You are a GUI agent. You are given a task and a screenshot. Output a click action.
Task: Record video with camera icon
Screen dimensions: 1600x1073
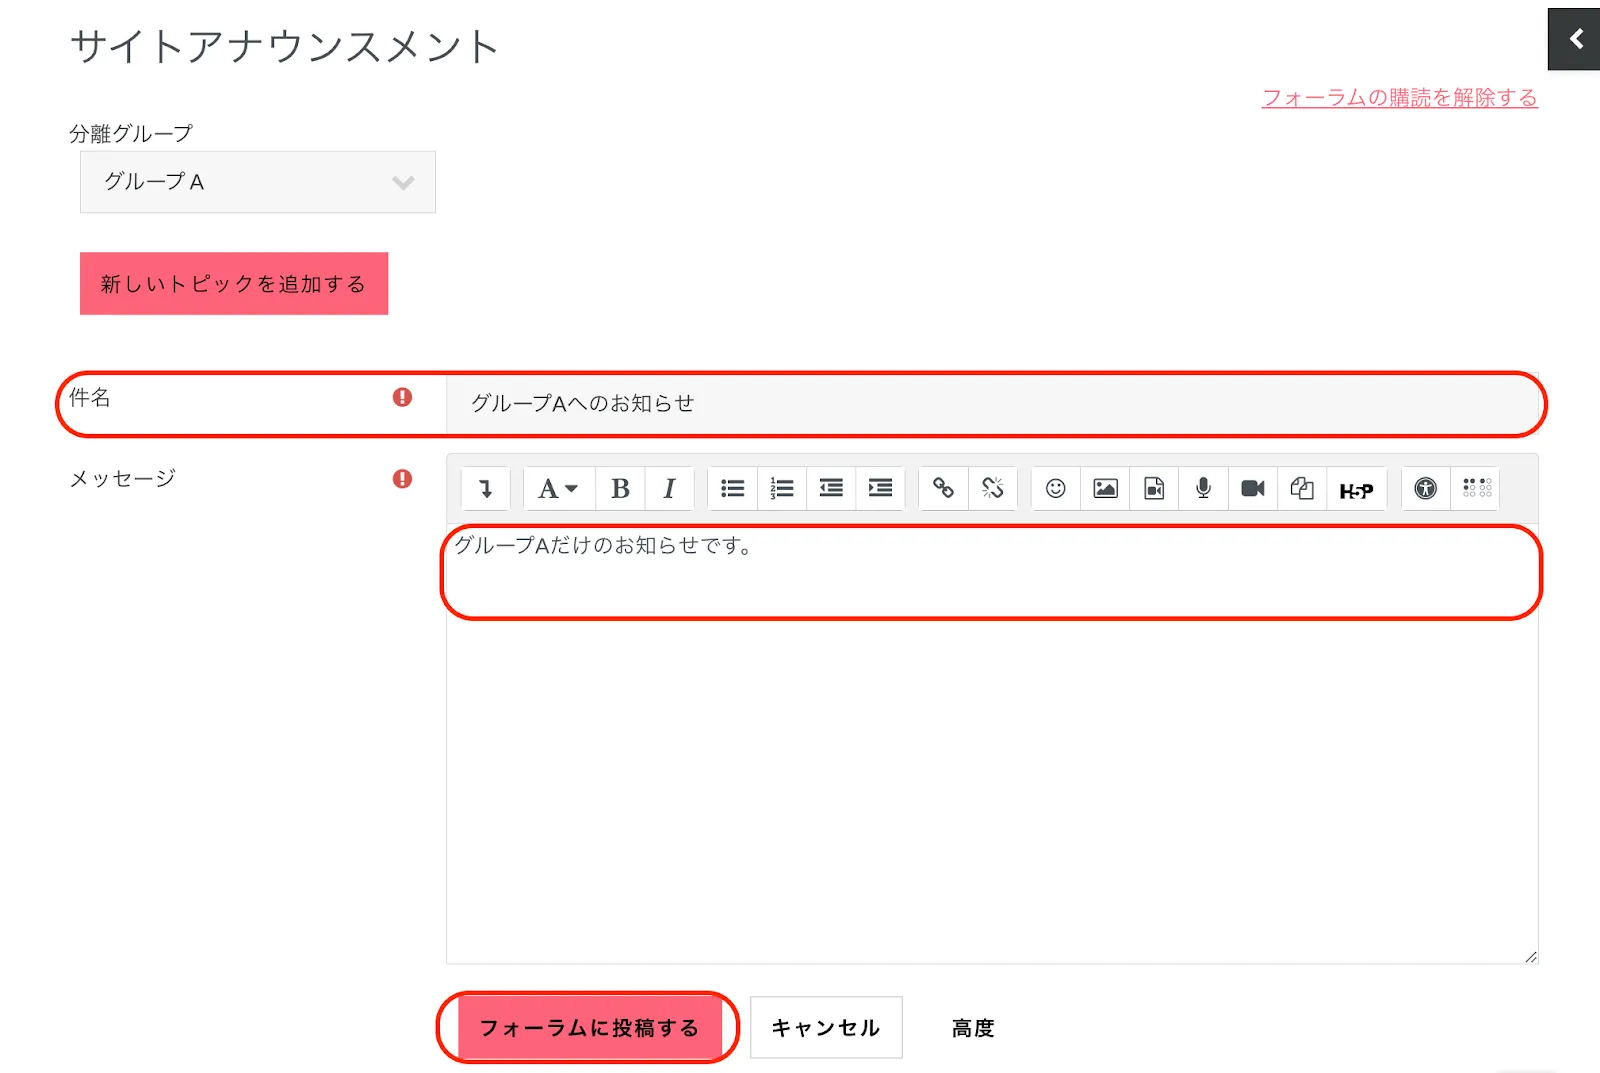(x=1252, y=489)
